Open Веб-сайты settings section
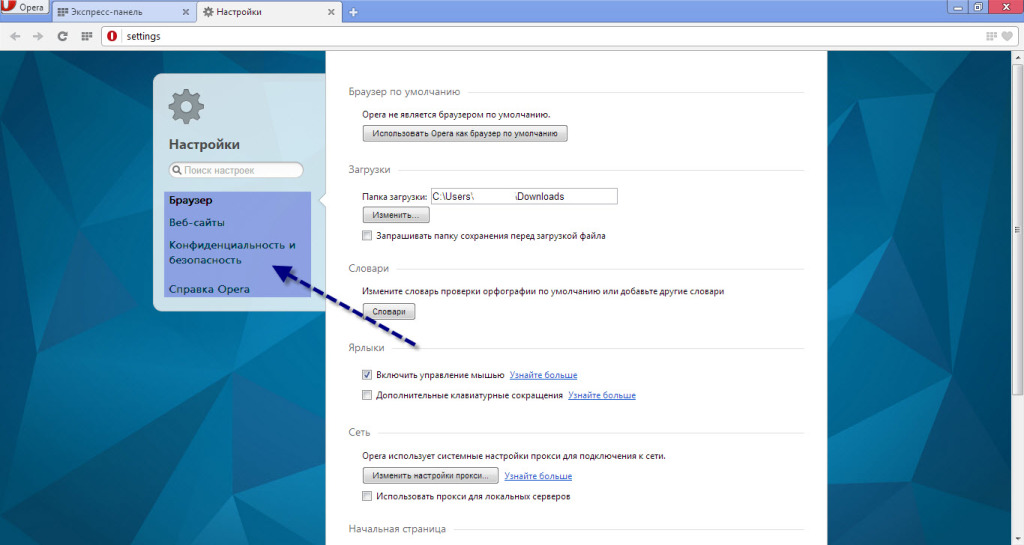The image size is (1024, 545). pyautogui.click(x=197, y=223)
